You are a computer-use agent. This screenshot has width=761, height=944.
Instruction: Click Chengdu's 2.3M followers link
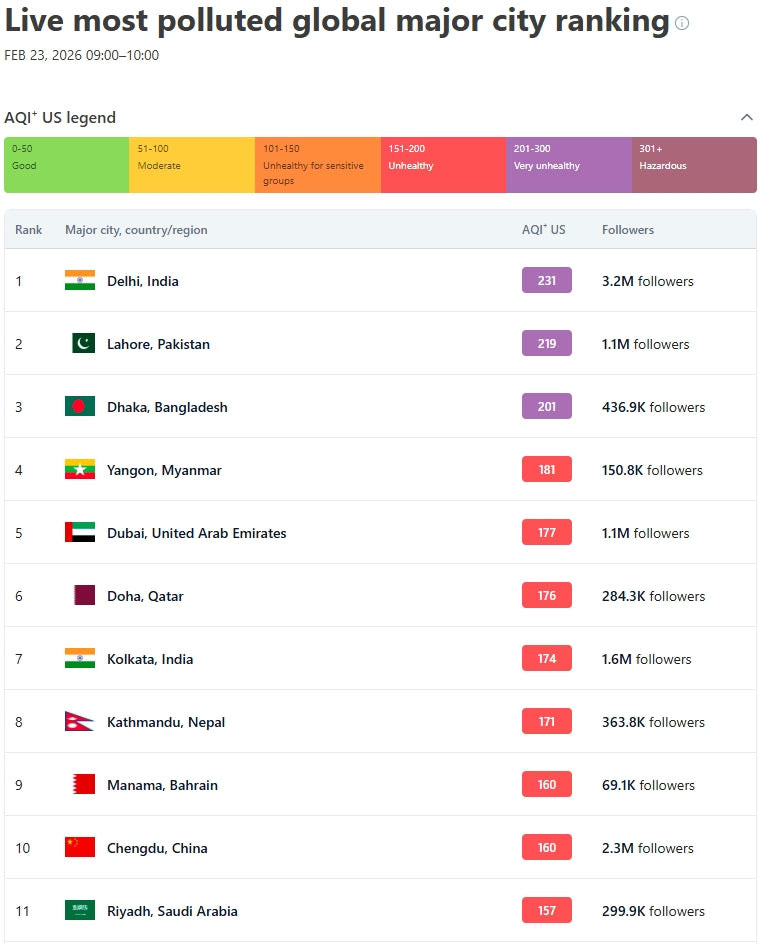(648, 847)
